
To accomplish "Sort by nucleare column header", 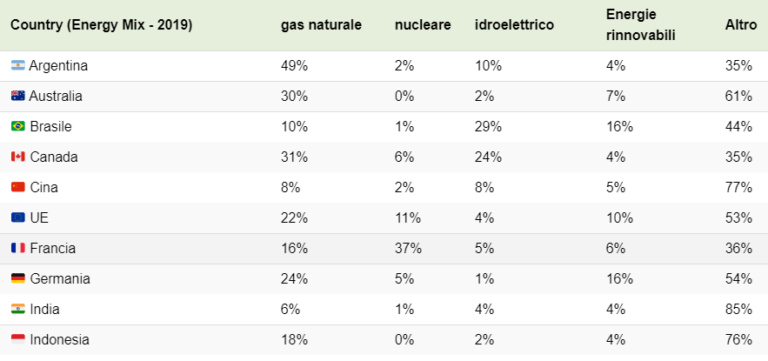I will click(423, 25).
